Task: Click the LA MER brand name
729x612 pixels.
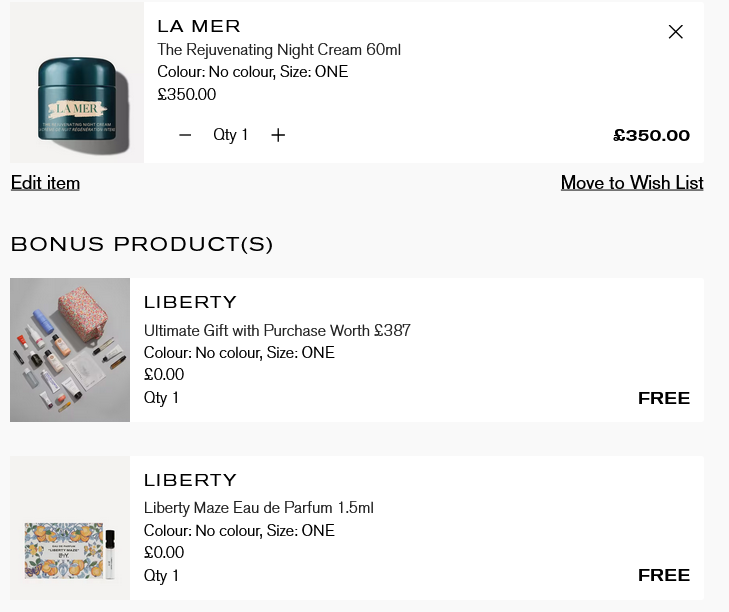Action: click(199, 26)
